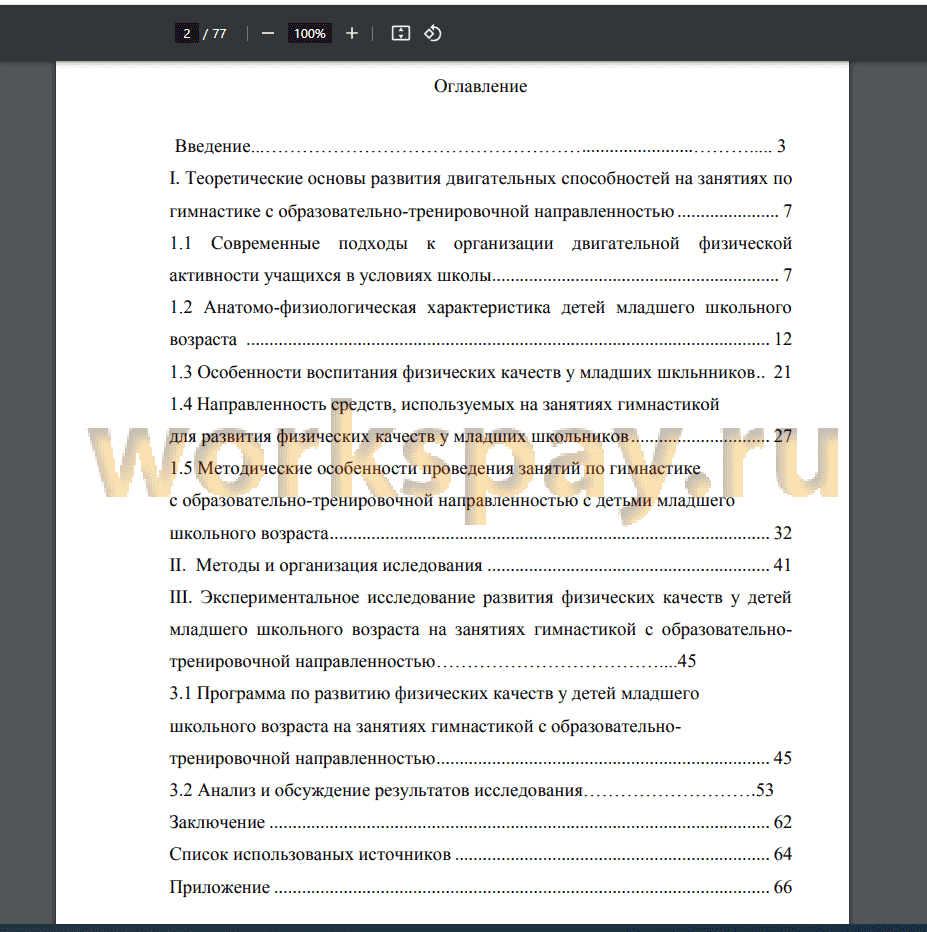Screen dimensions: 927x932
Task: Click the 'Приложение' contents entry
Action: [x=480, y=887]
